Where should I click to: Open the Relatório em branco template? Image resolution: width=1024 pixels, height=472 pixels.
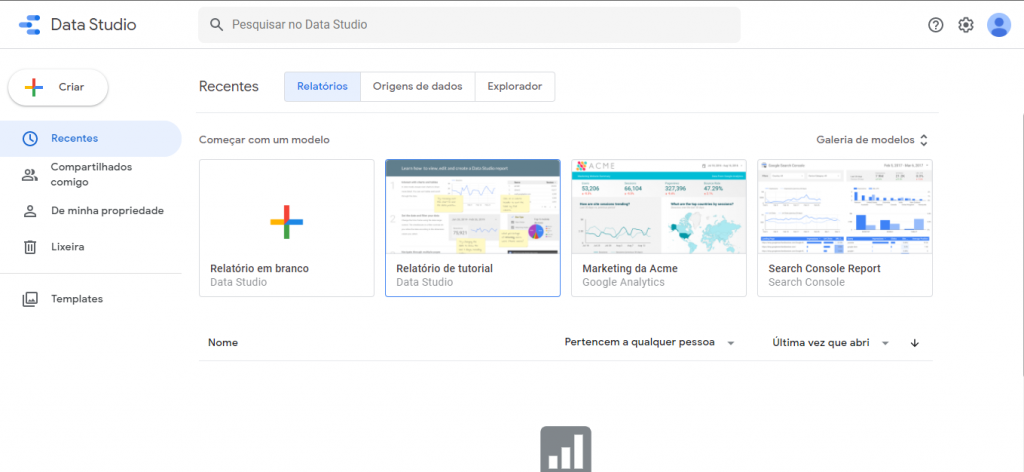click(286, 228)
